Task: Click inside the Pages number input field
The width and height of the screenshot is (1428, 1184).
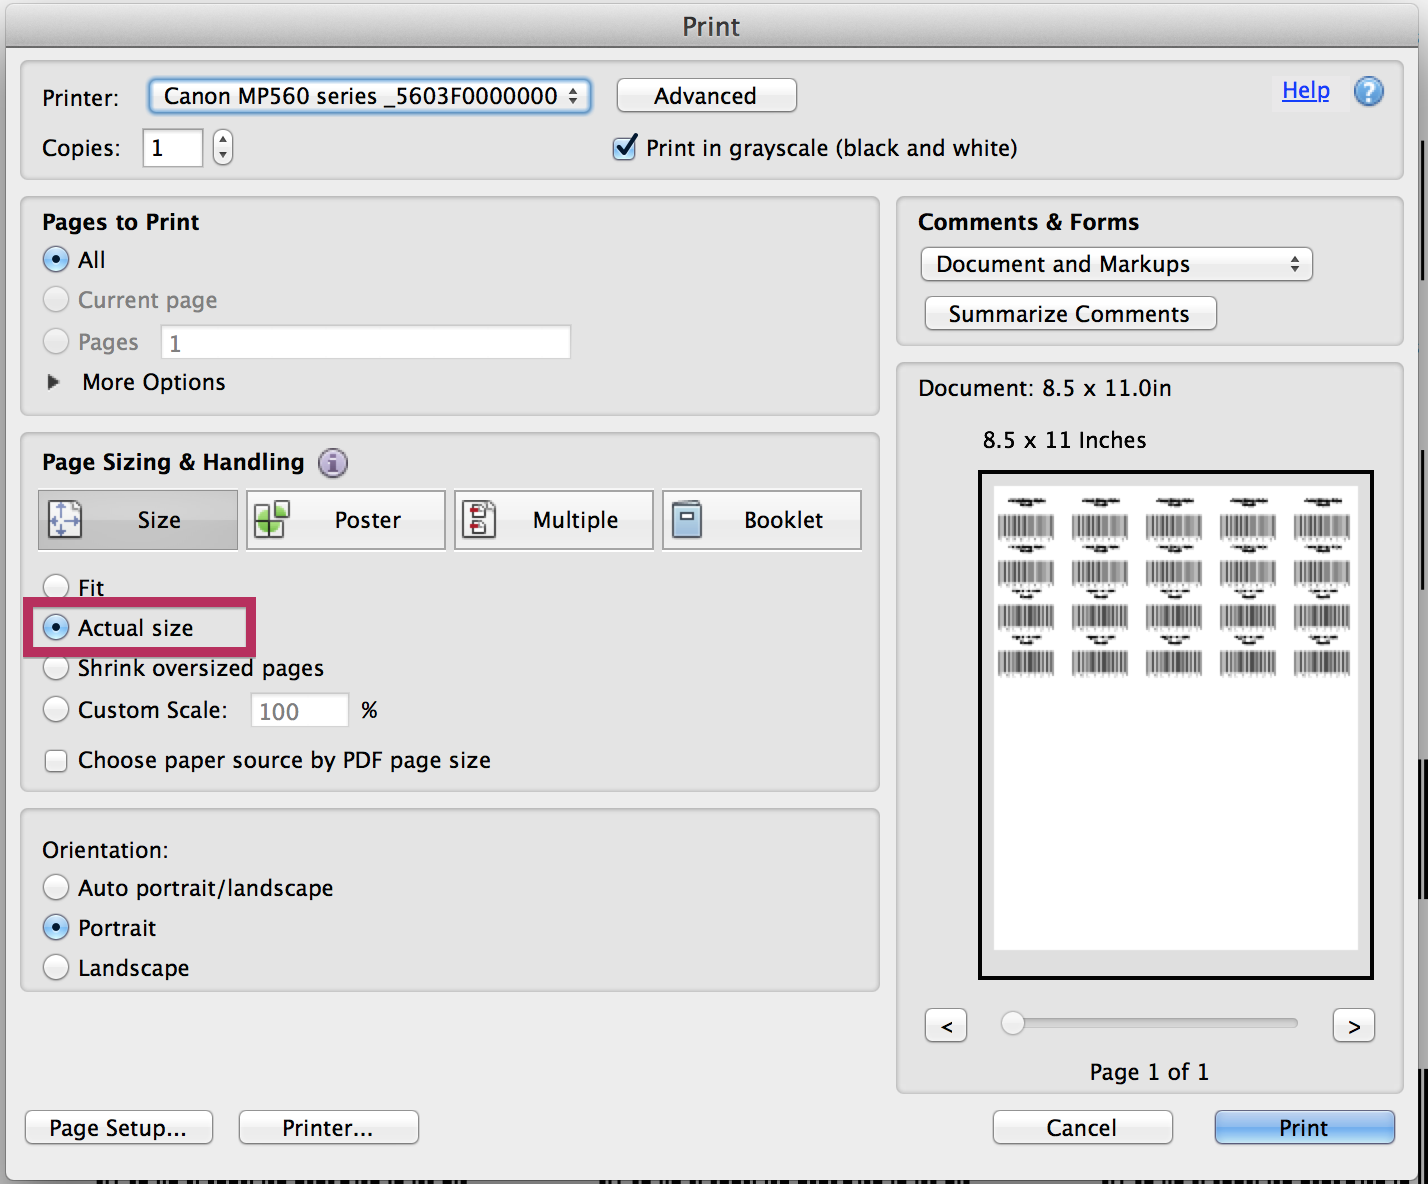Action: click(365, 341)
